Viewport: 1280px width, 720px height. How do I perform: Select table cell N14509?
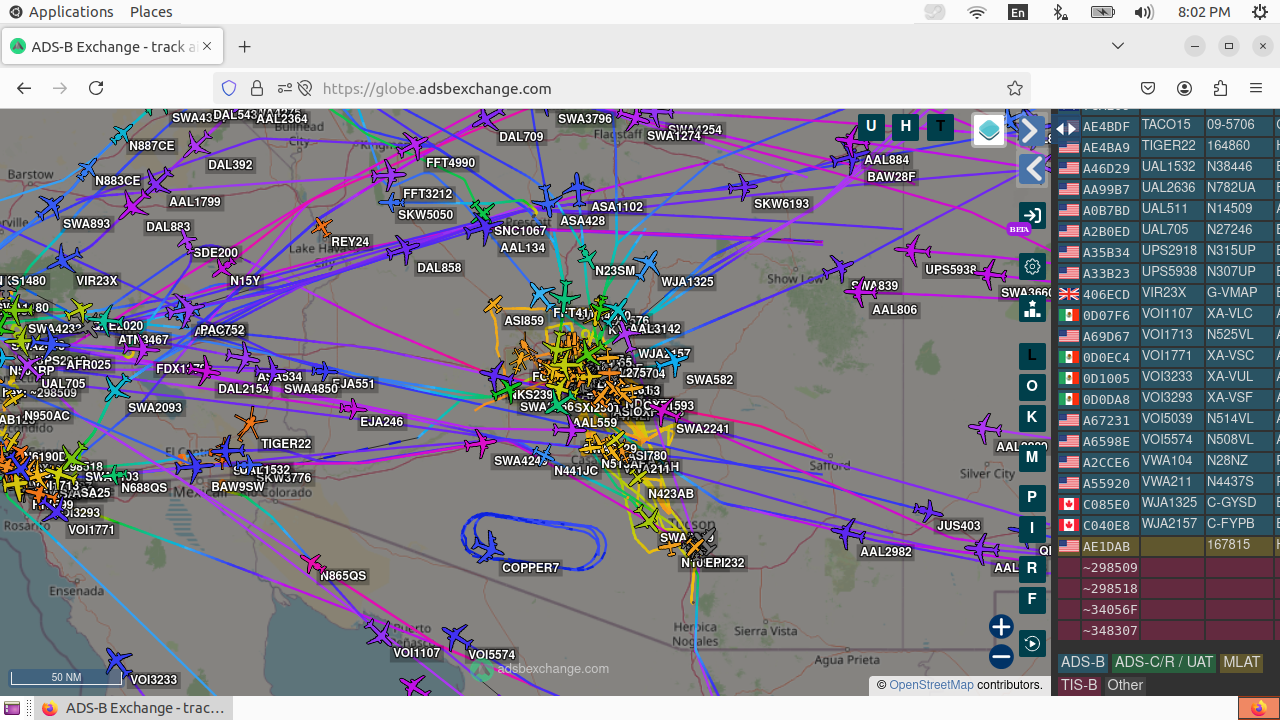[x=1238, y=209]
